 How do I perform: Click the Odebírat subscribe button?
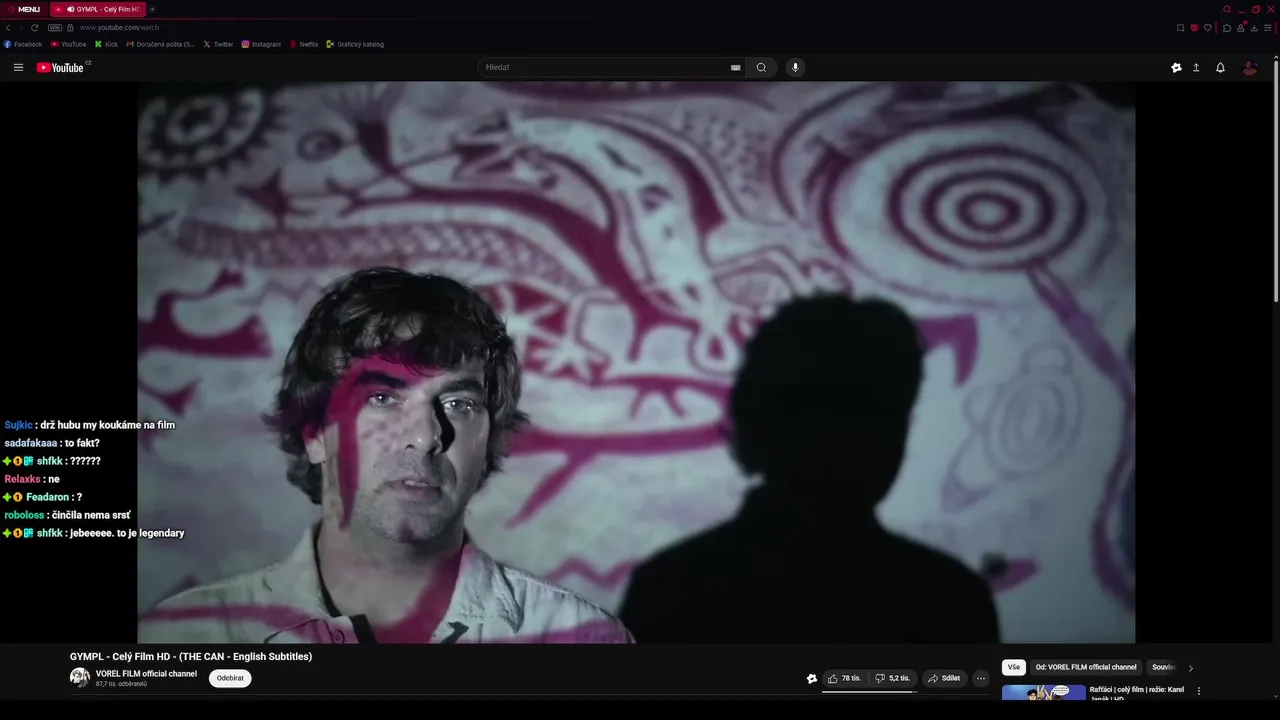[230, 678]
